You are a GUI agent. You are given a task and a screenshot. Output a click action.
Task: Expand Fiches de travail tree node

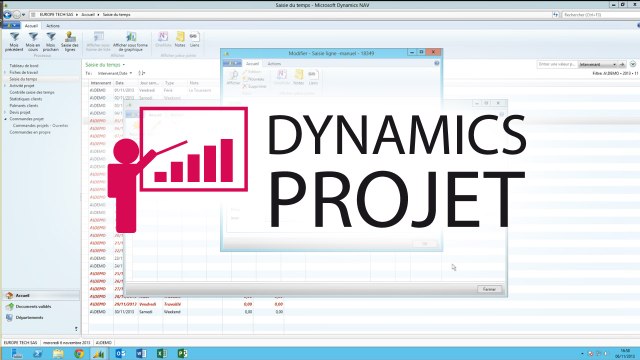click(5, 72)
